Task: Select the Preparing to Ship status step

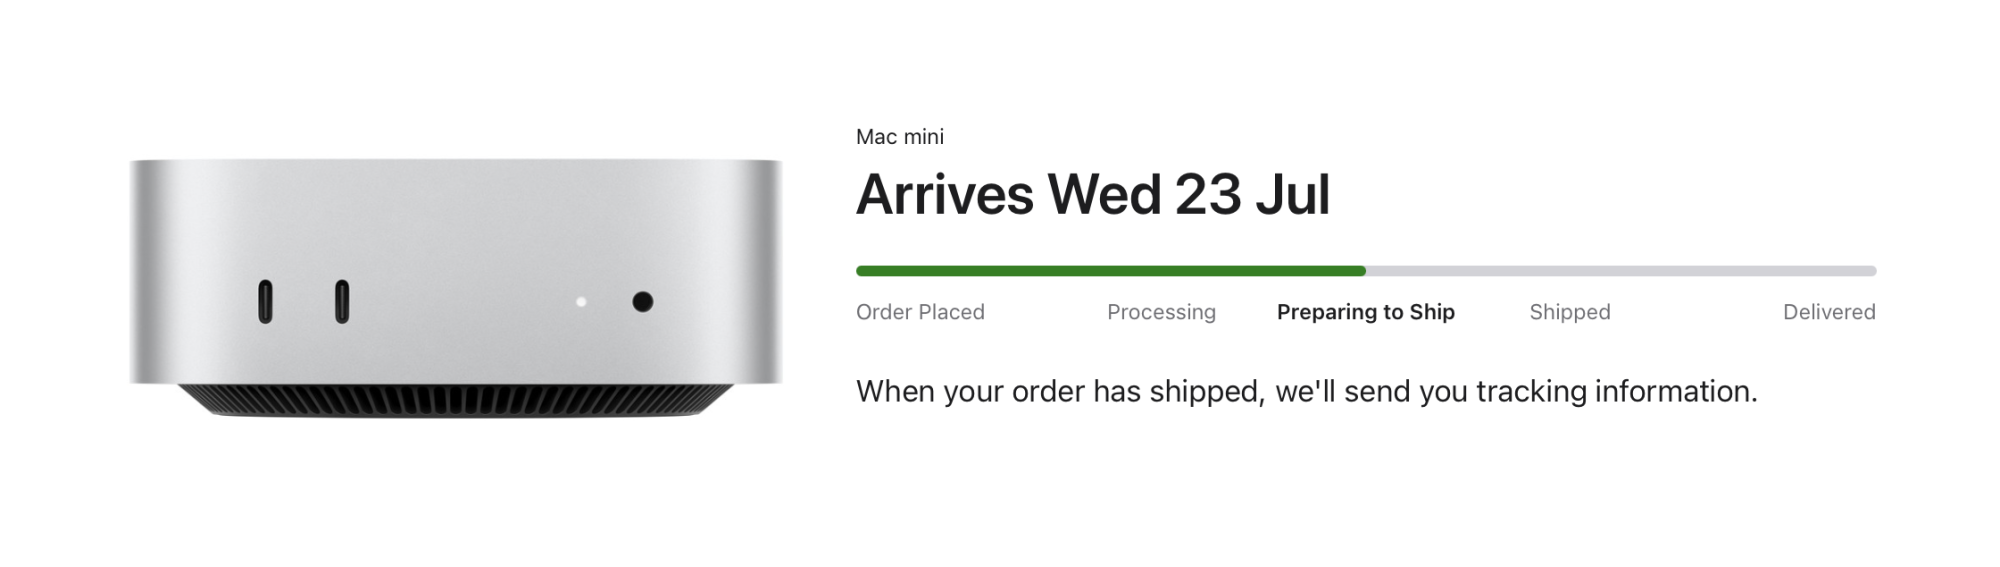Action: [x=1366, y=312]
